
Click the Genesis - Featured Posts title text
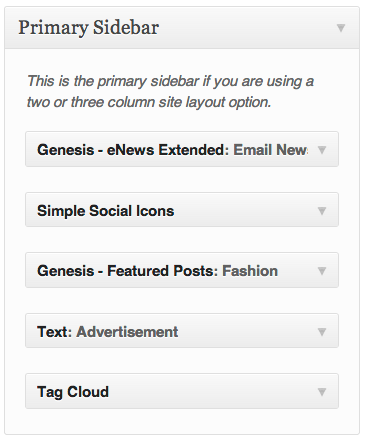coord(127,271)
